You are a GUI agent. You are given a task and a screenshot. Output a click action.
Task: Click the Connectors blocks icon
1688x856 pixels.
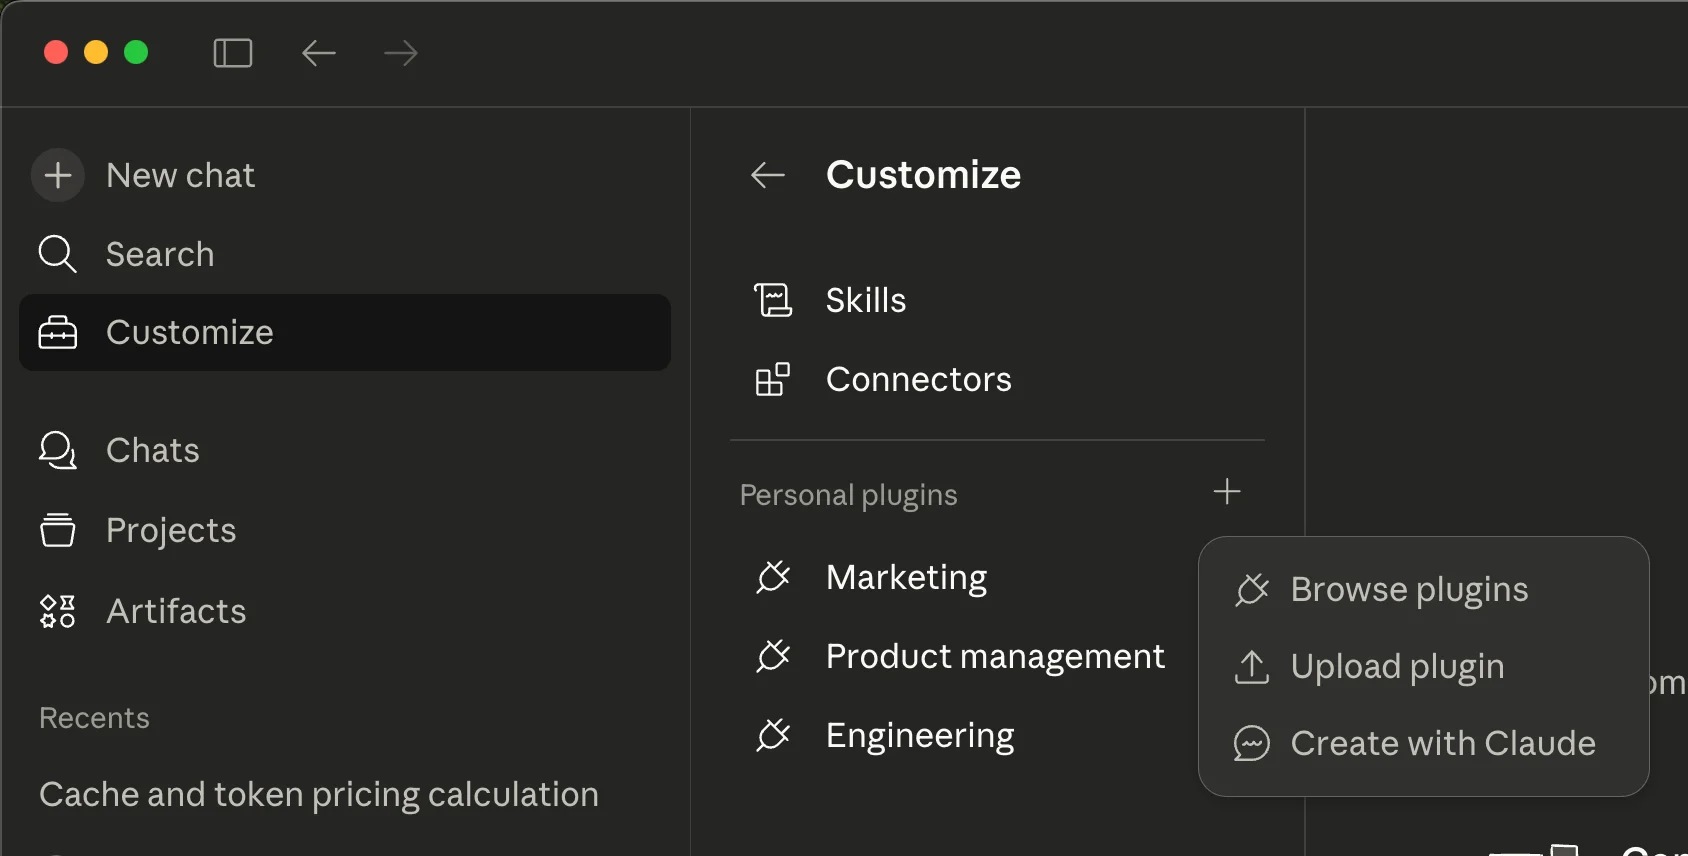click(773, 379)
